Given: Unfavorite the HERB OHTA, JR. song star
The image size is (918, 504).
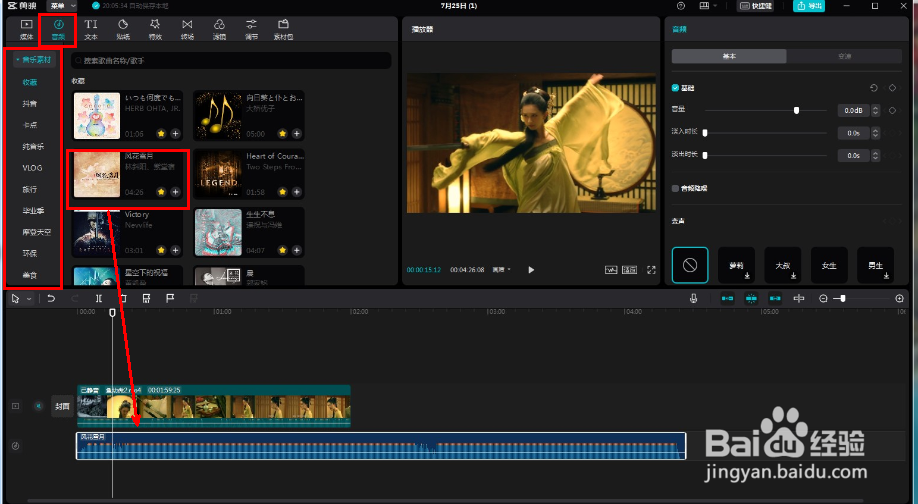Looking at the screenshot, I should [x=162, y=133].
